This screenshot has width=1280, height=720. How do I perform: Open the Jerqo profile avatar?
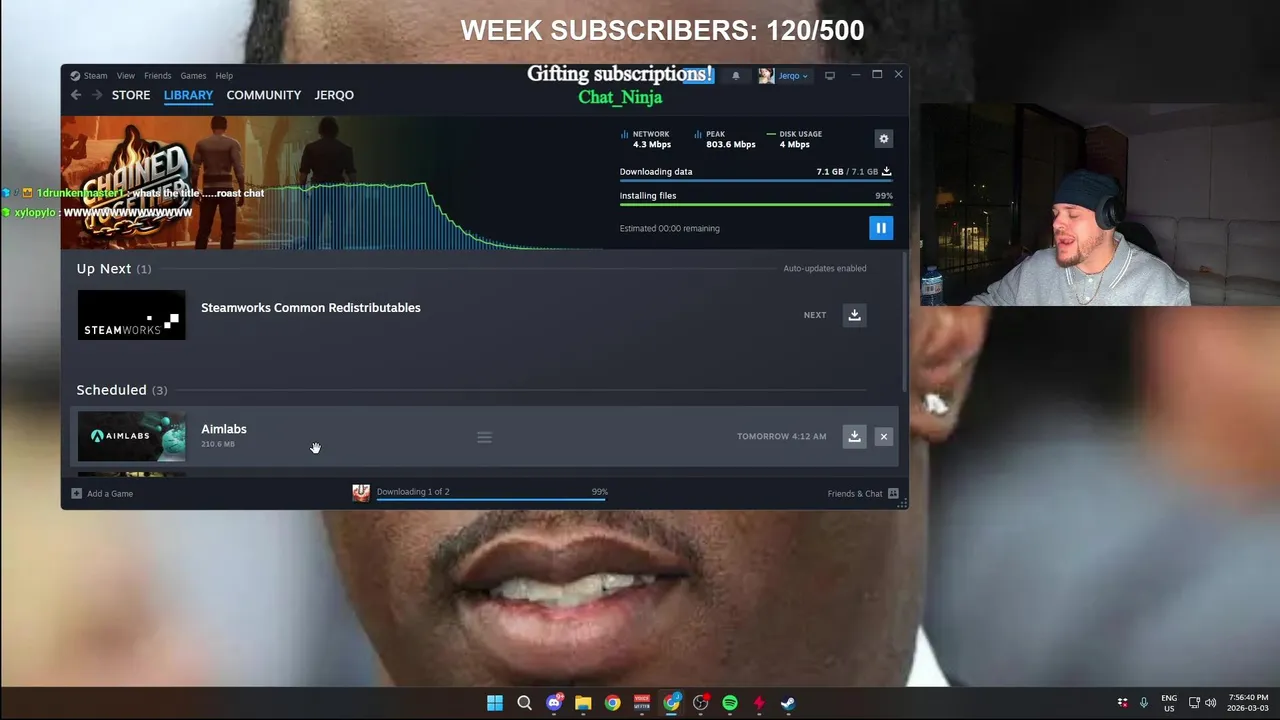pyautogui.click(x=766, y=76)
